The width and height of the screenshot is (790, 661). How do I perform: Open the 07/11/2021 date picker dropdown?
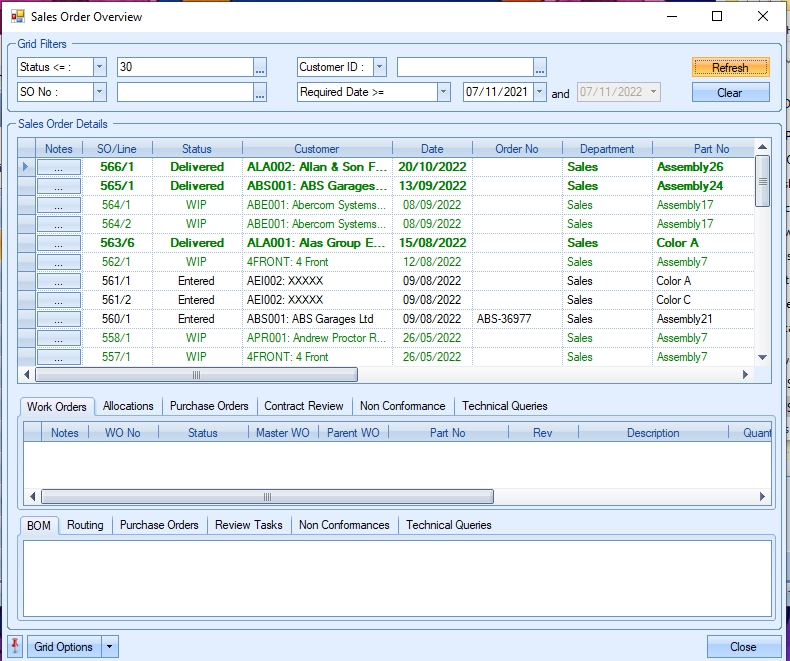(540, 92)
